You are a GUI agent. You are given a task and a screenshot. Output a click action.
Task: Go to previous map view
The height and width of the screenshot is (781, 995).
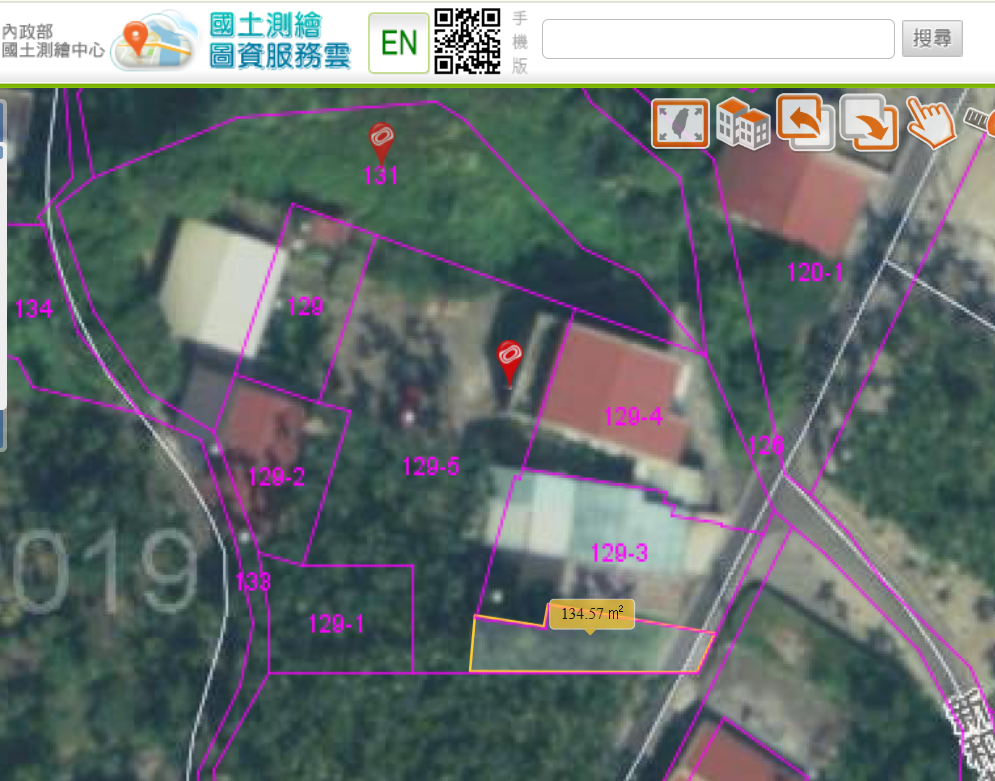805,122
